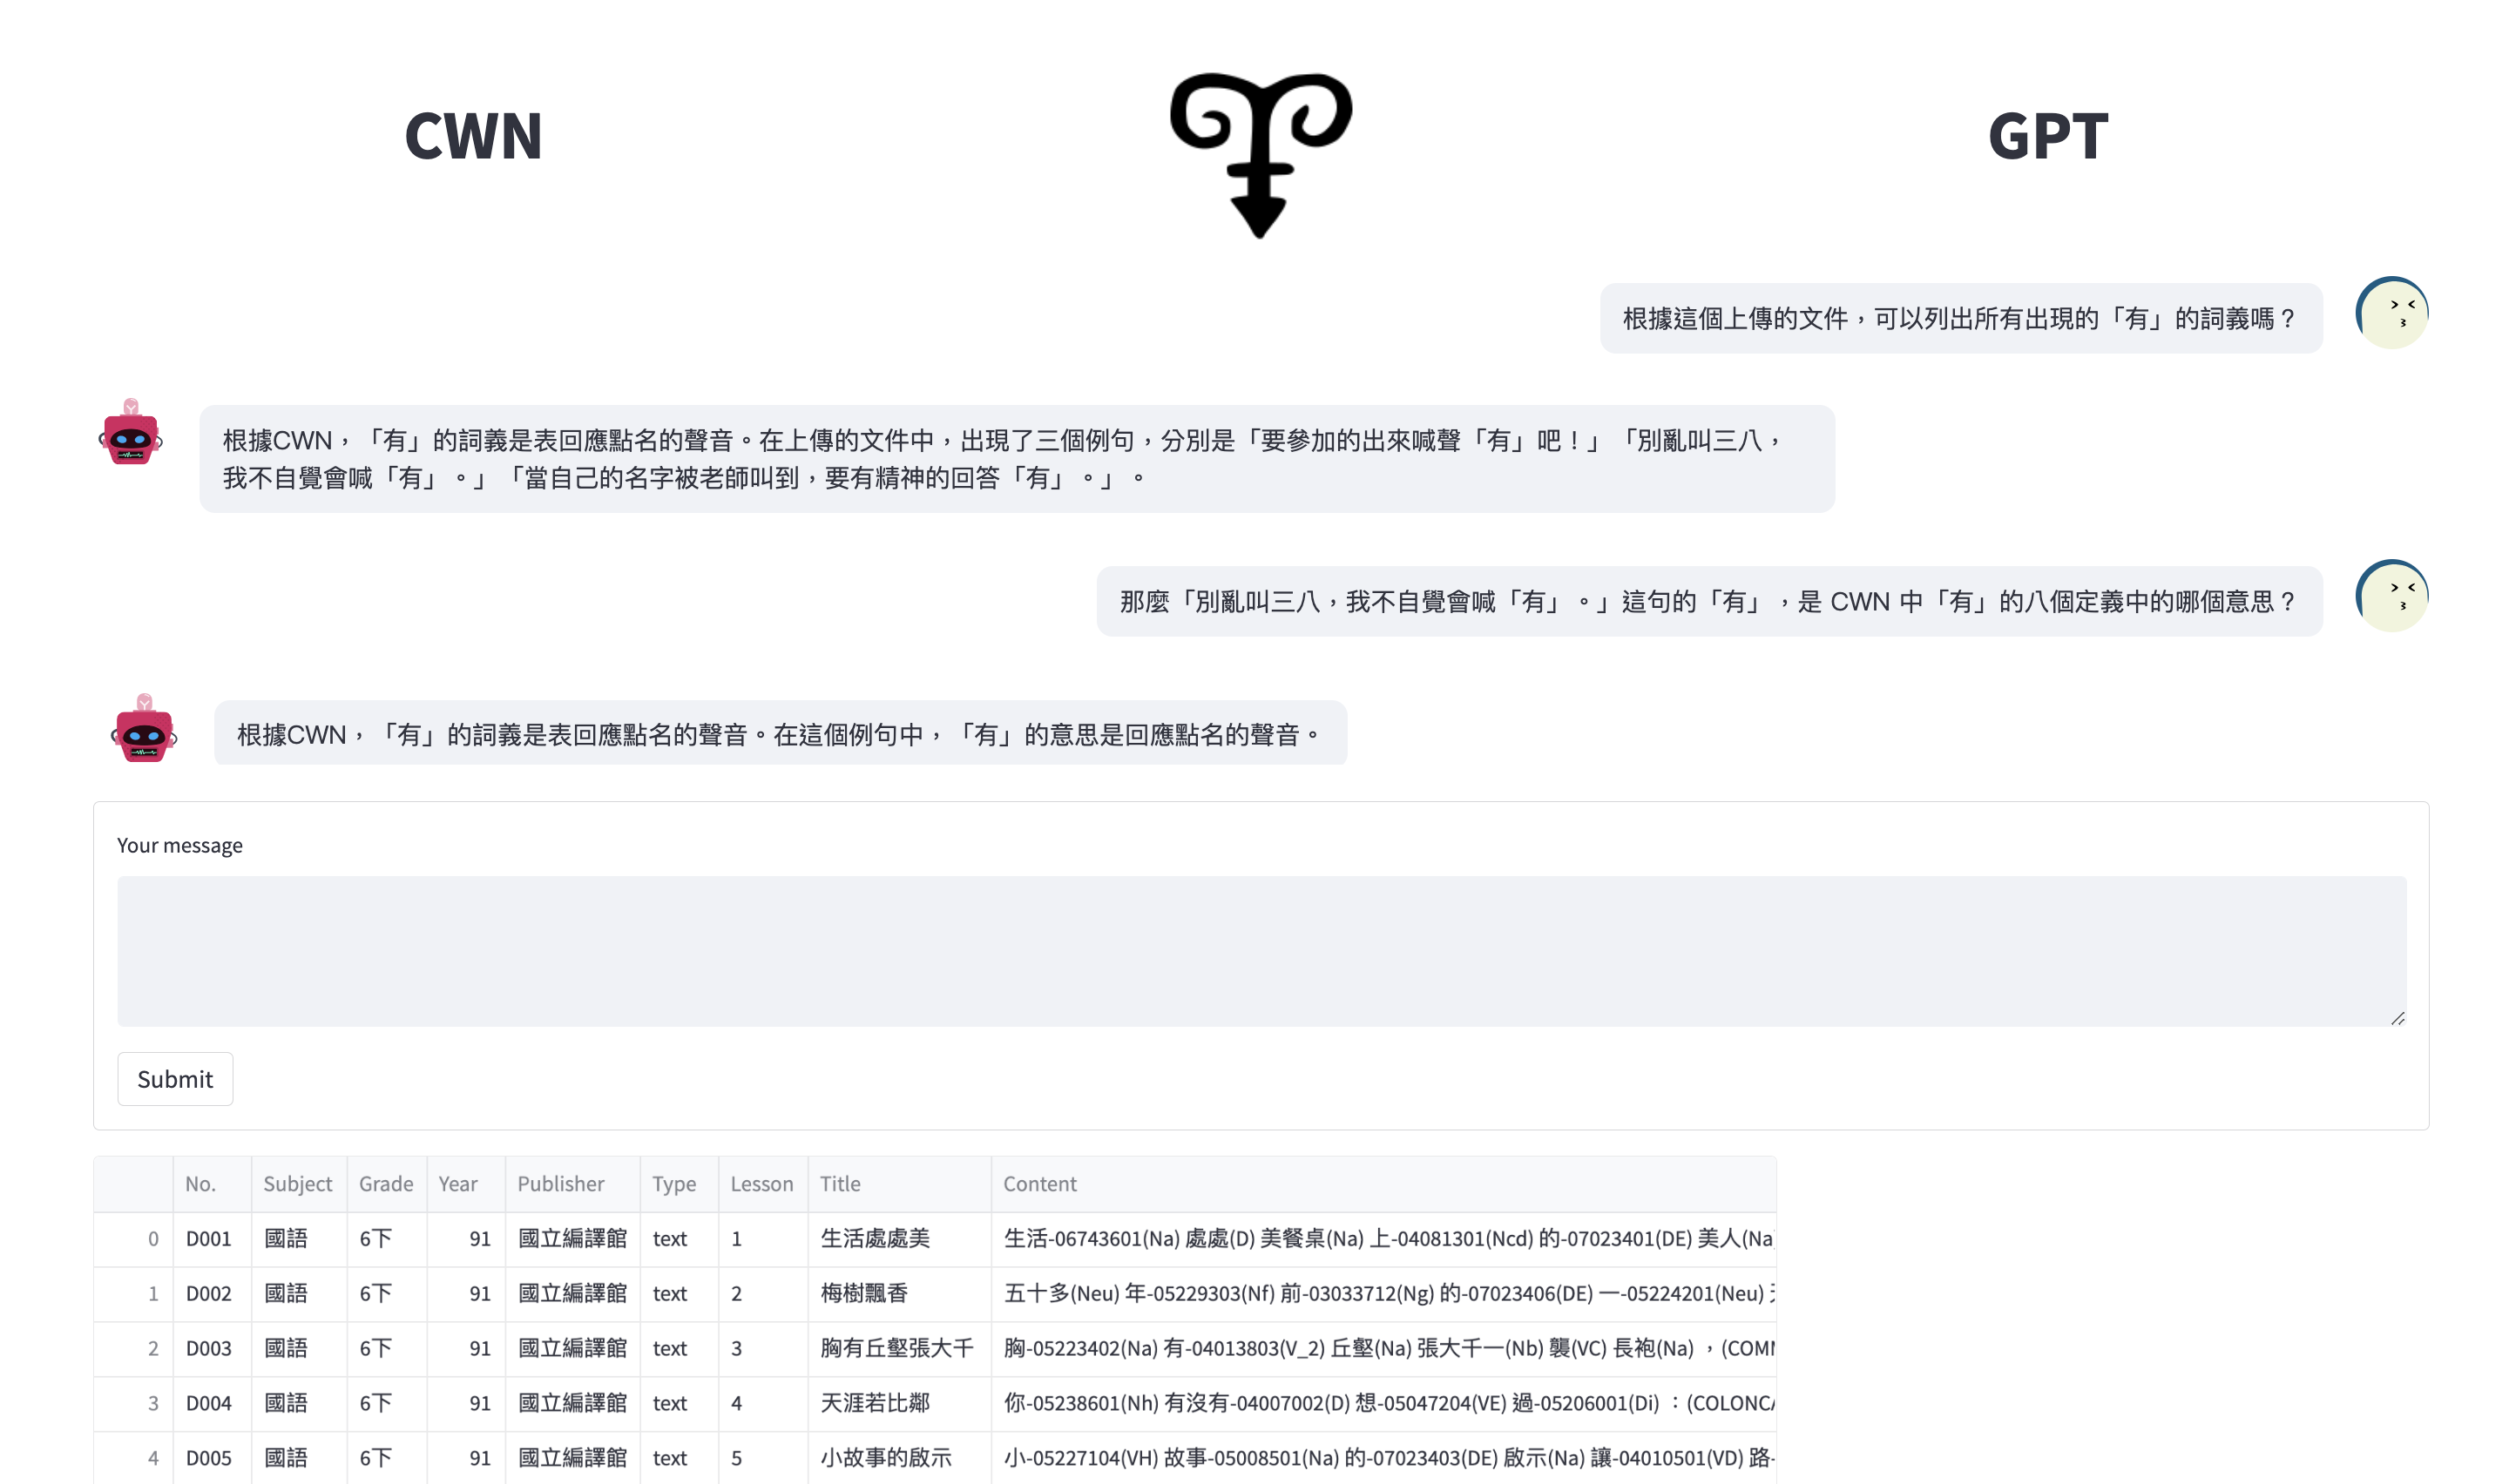The image size is (2509, 1484).
Task: Click the title cell 生活處處美
Action: tap(875, 1239)
